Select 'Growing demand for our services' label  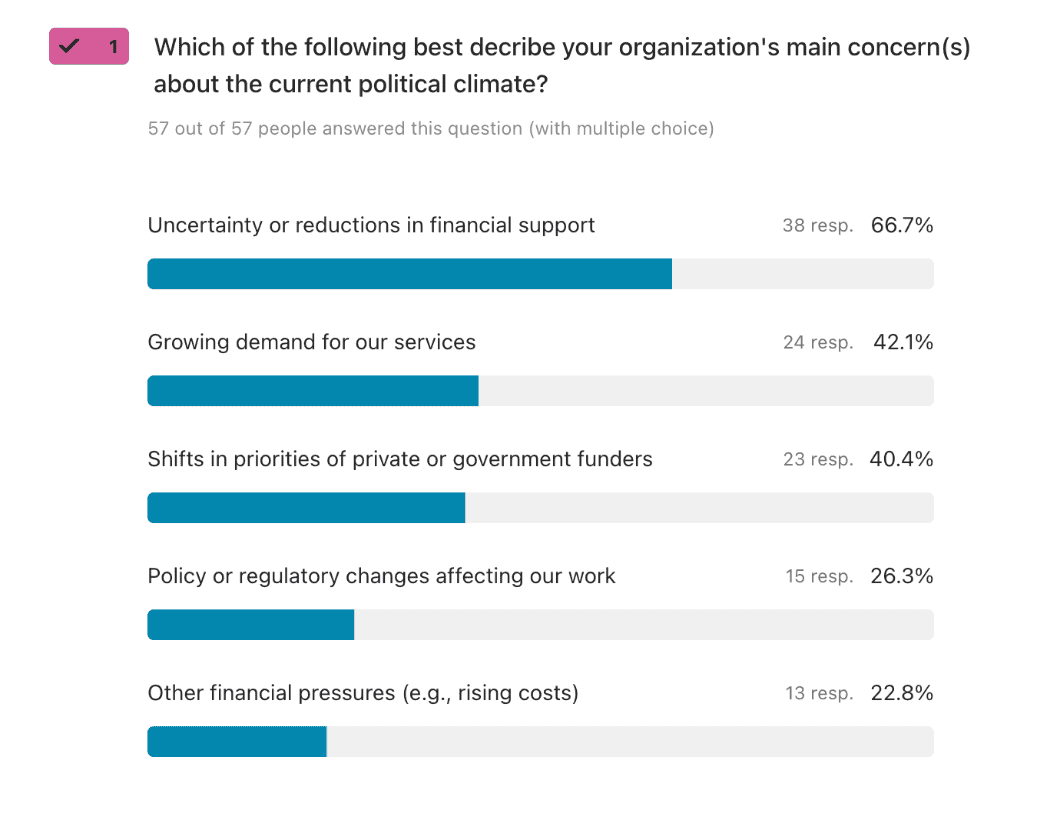tap(311, 342)
